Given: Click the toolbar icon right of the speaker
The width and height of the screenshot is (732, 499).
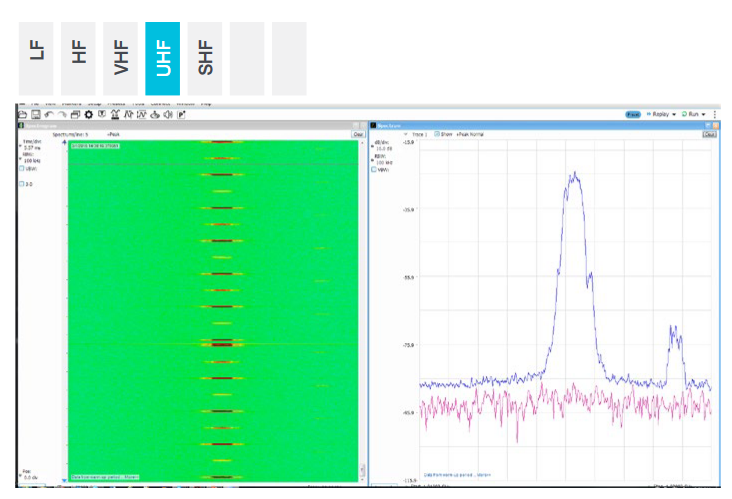Looking at the screenshot, I should (181, 115).
